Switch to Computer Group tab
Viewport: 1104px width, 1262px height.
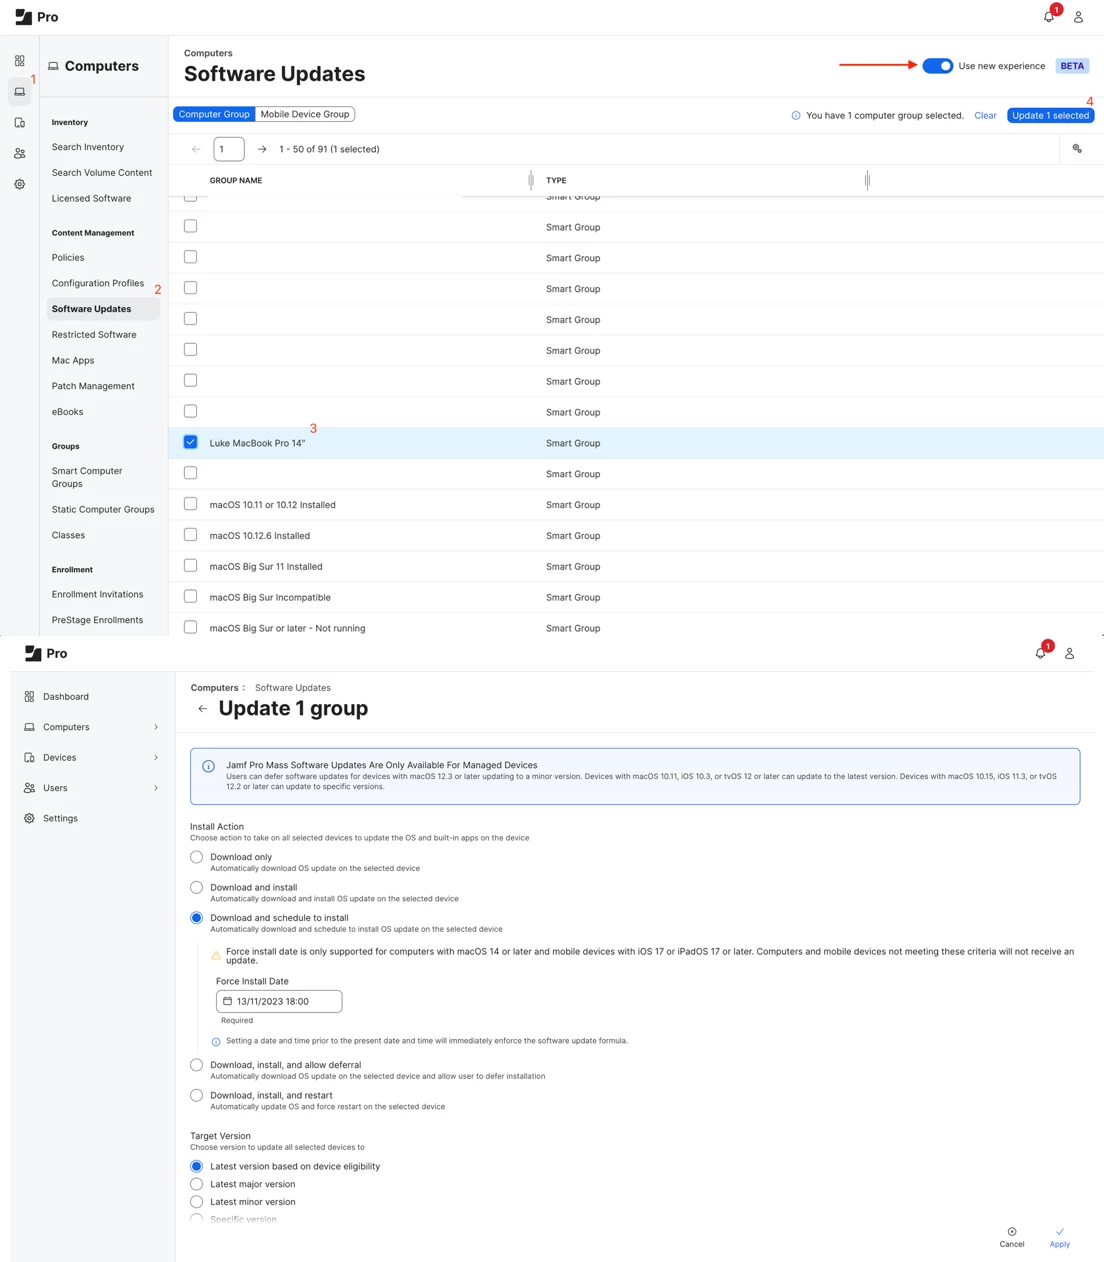pyautogui.click(x=214, y=114)
